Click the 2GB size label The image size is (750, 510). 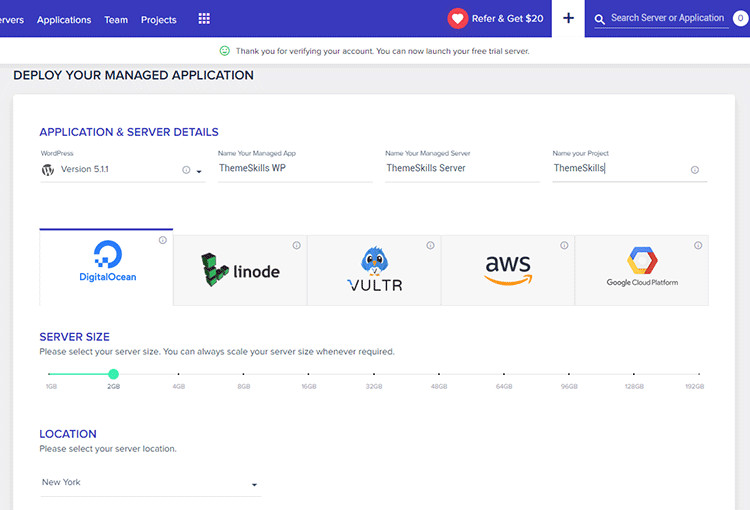113,387
